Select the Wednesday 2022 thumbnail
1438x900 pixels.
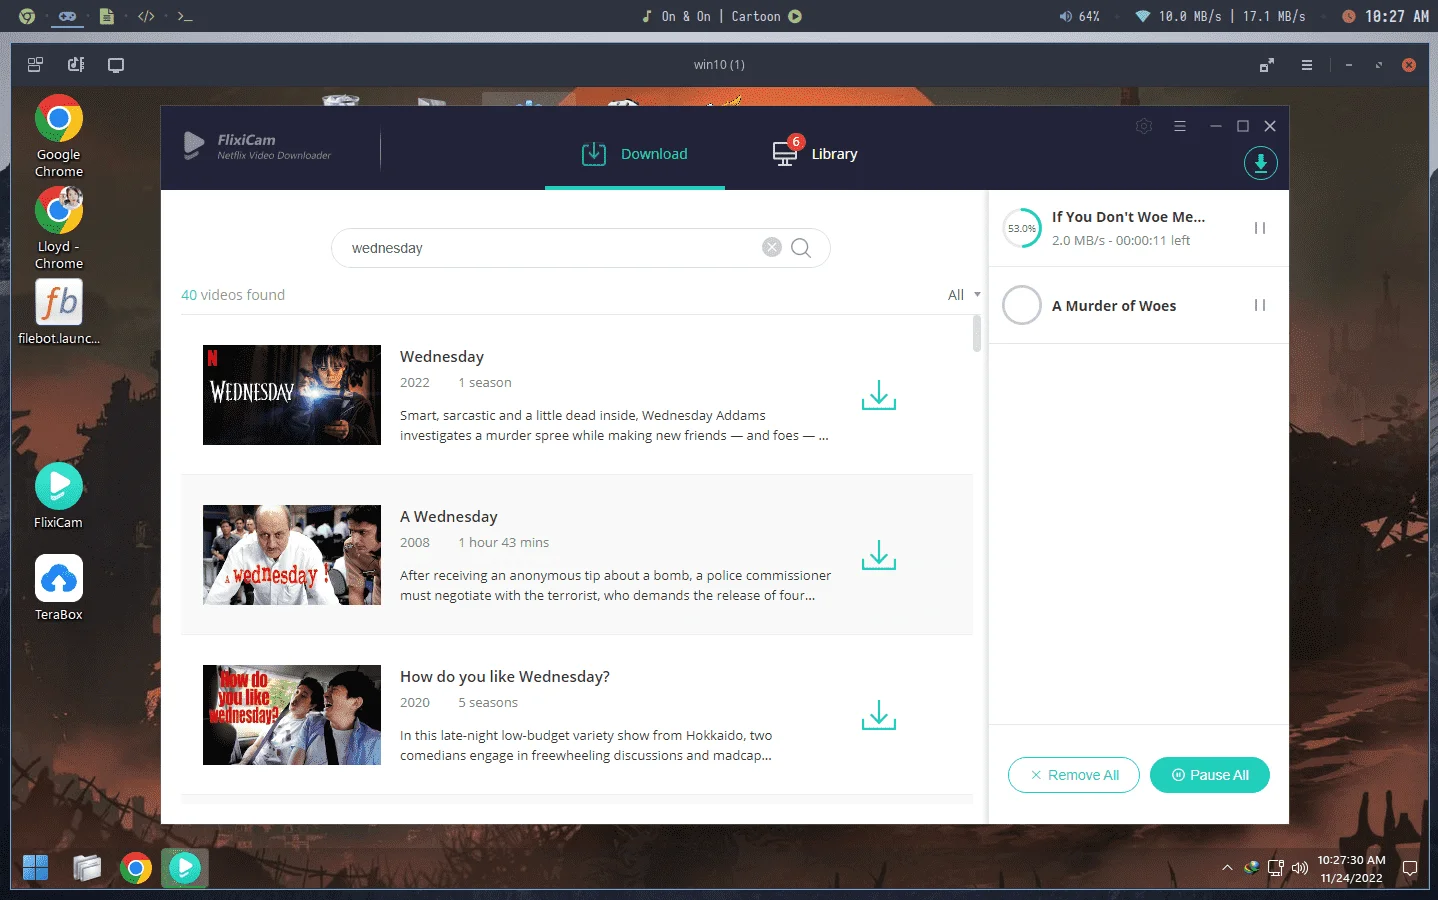pos(292,395)
